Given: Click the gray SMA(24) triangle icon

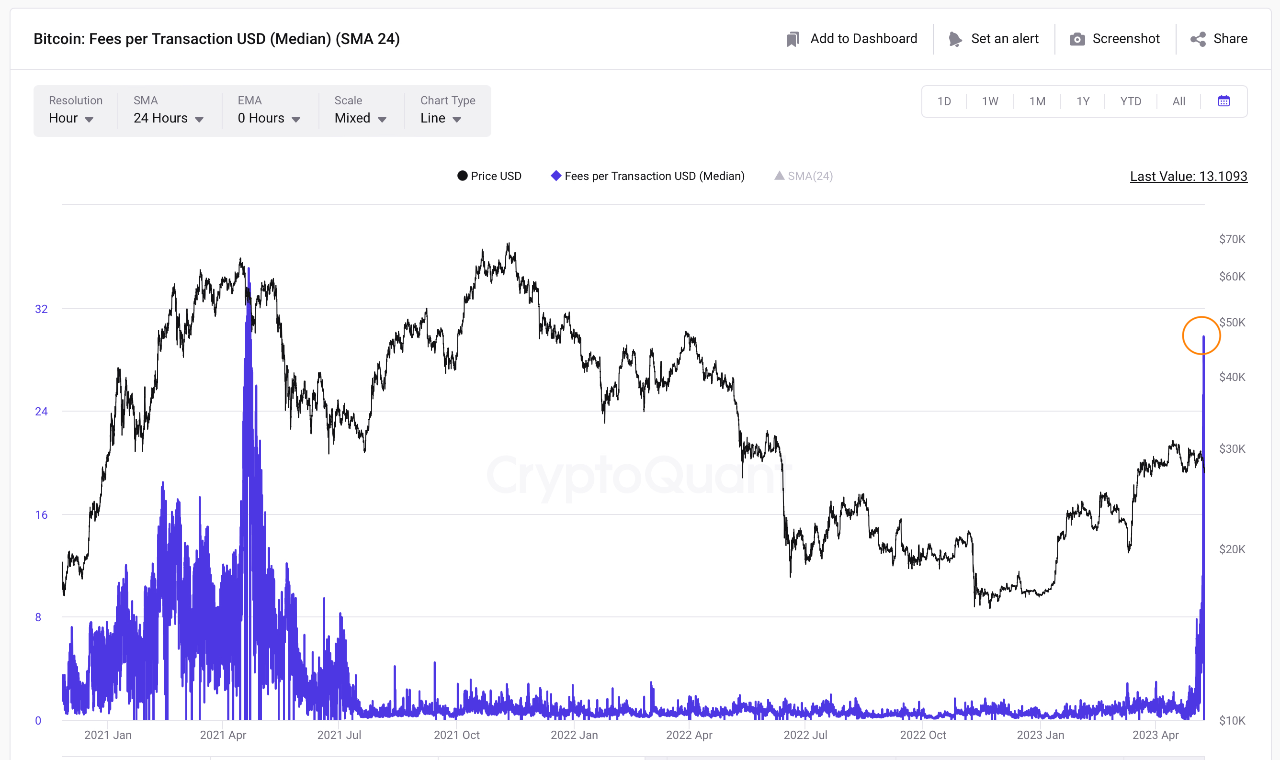Looking at the screenshot, I should click(778, 175).
